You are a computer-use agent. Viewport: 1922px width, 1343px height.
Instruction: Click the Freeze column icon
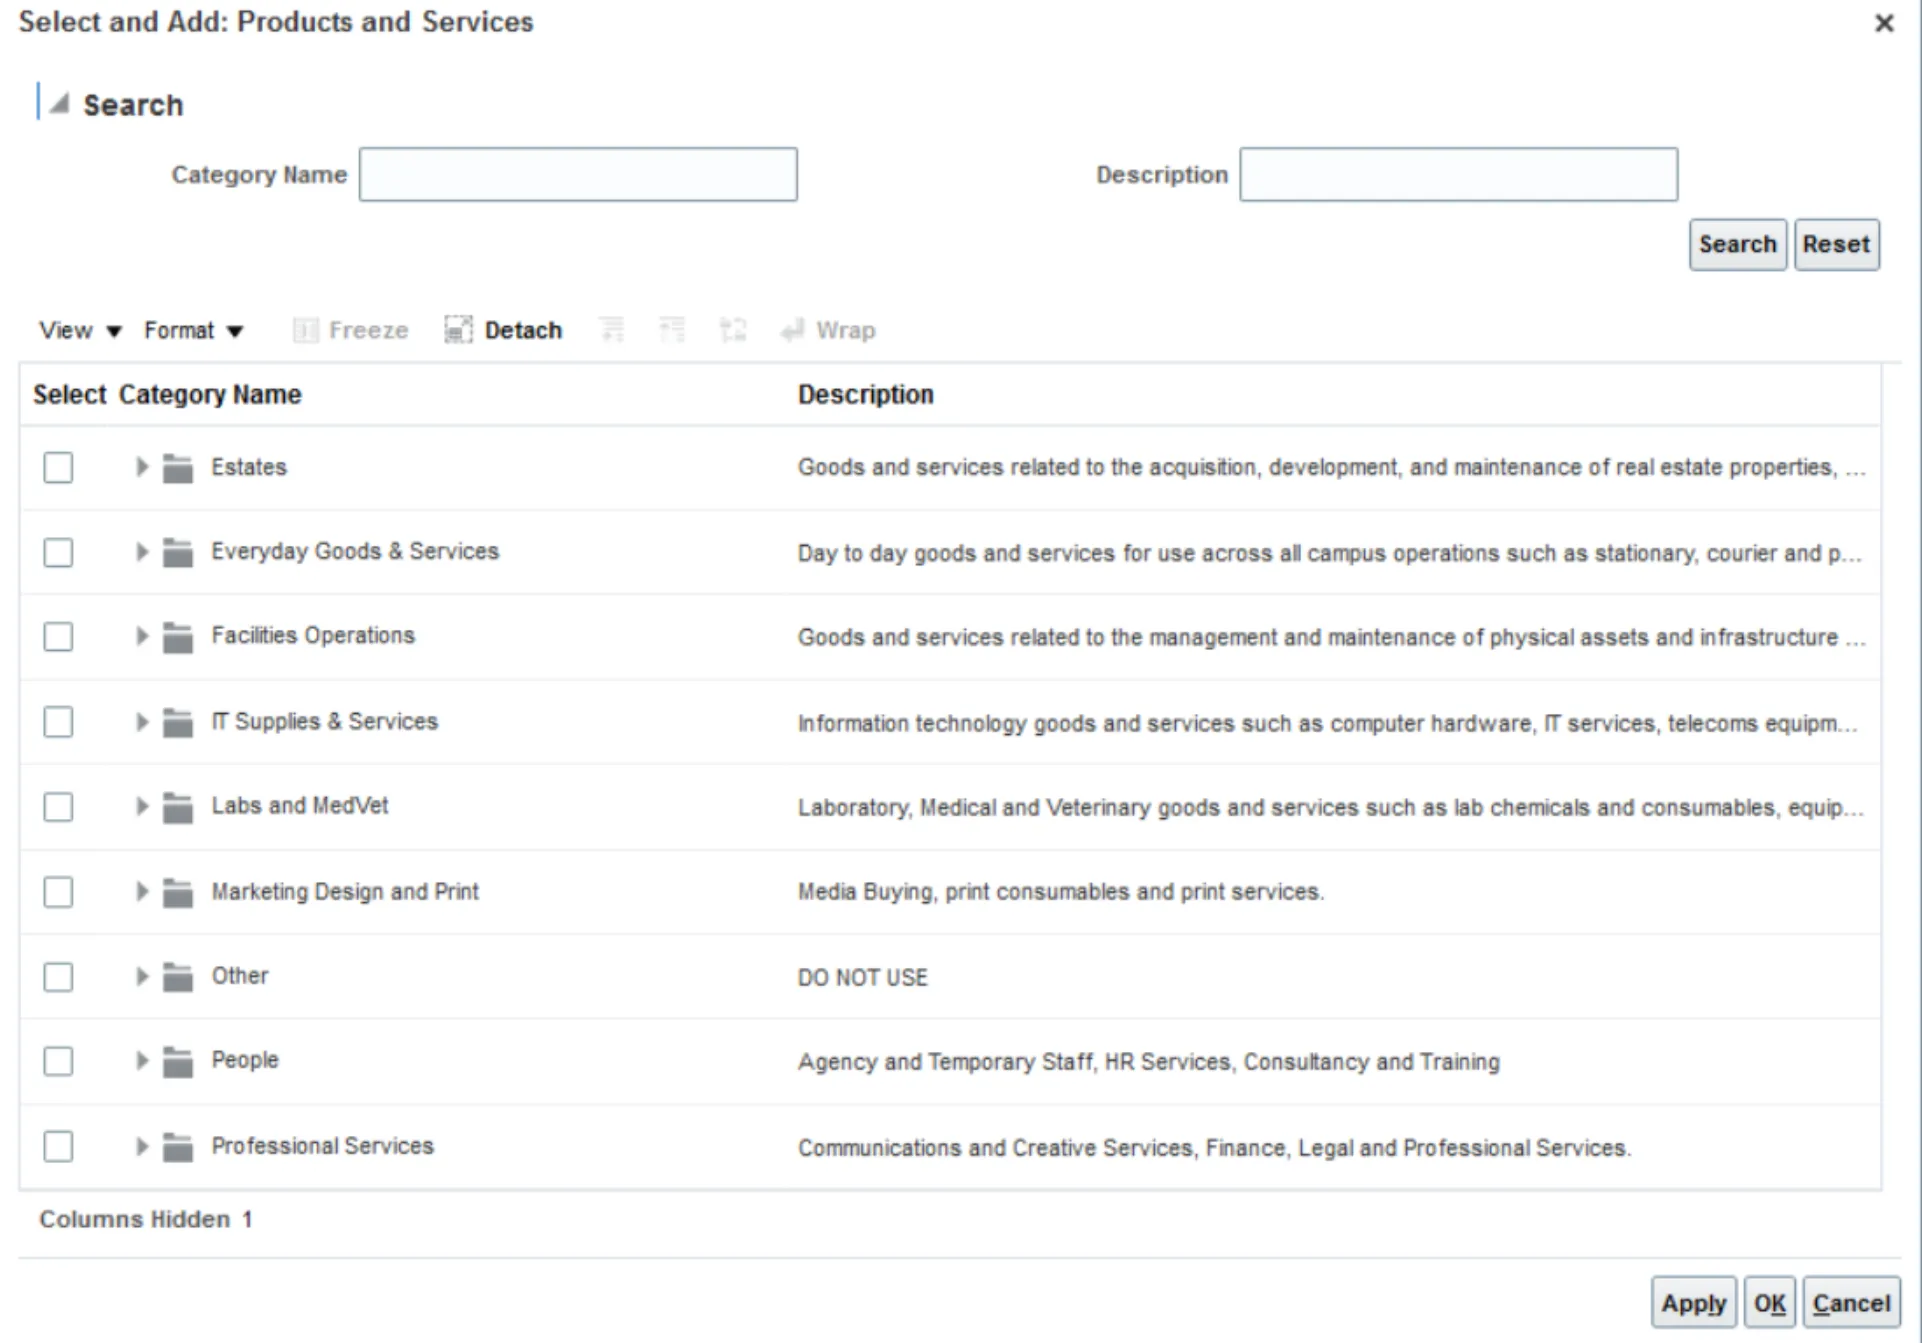pyautogui.click(x=305, y=330)
